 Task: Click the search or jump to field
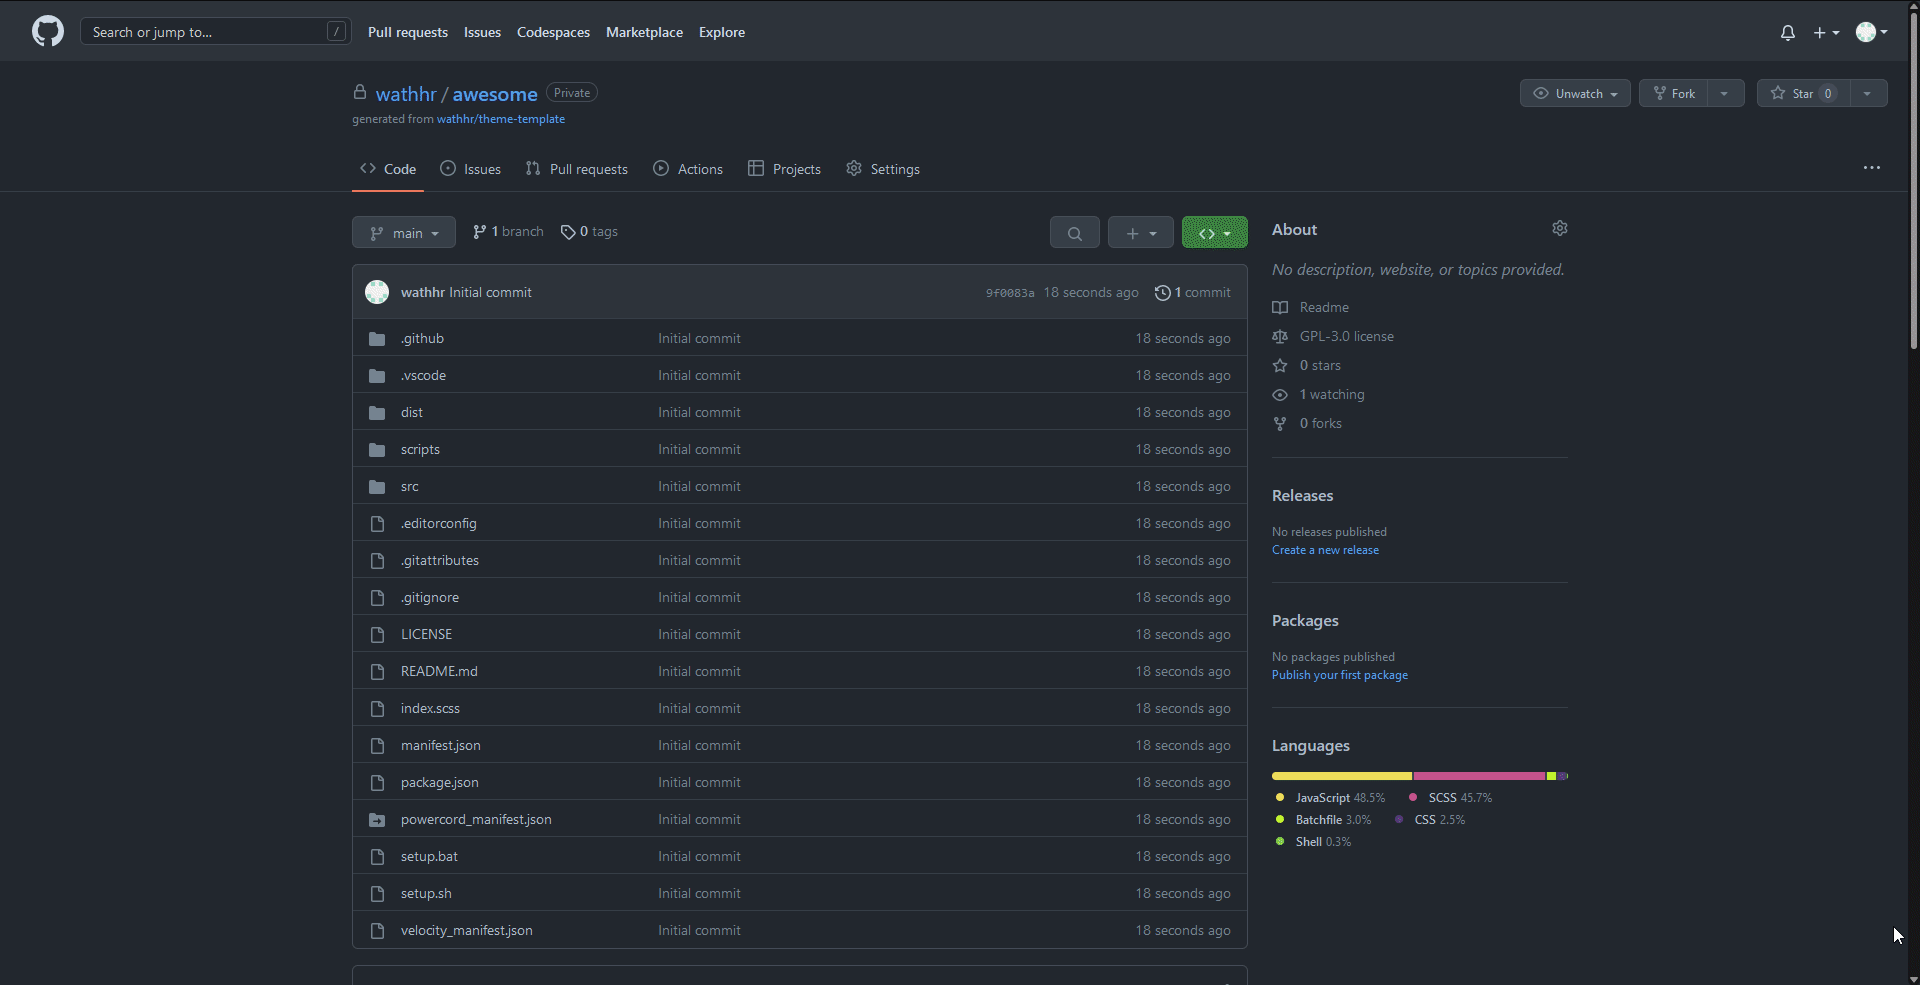(200, 32)
